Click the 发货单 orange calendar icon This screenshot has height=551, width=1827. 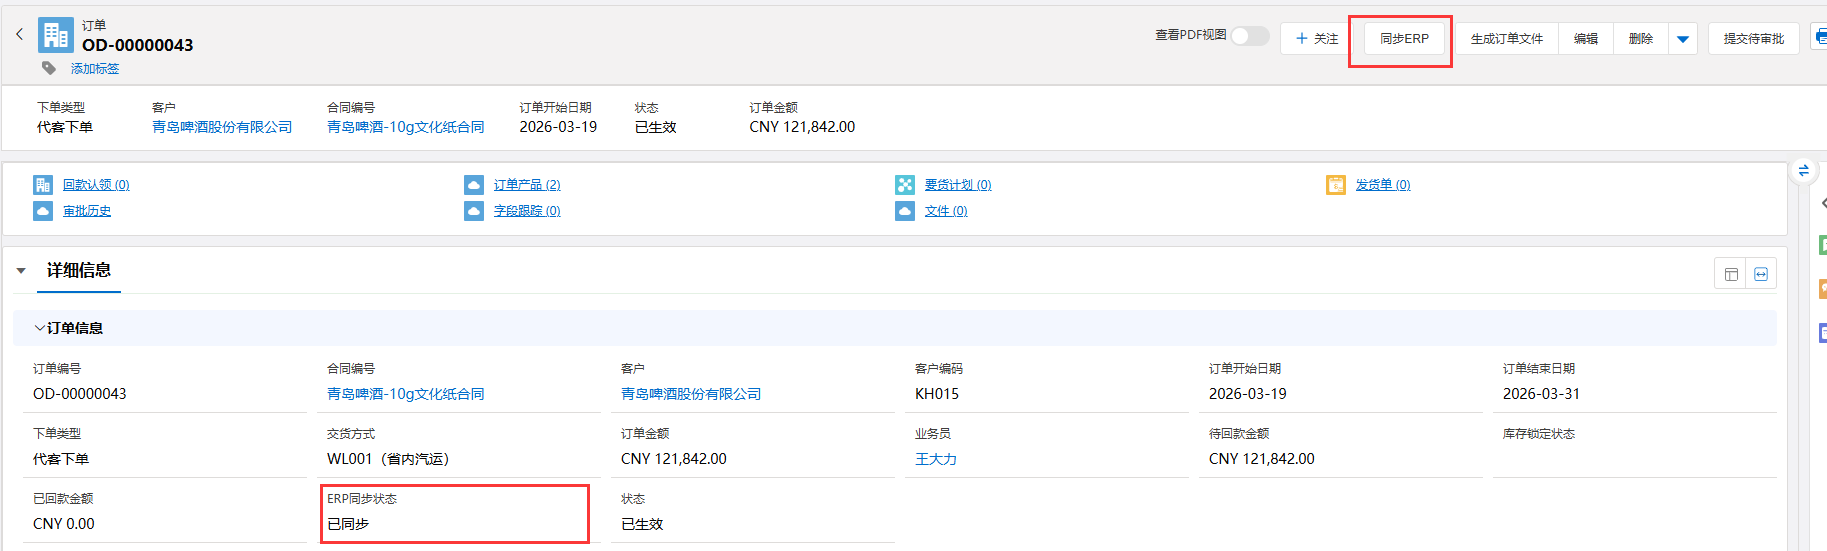[x=1336, y=185]
